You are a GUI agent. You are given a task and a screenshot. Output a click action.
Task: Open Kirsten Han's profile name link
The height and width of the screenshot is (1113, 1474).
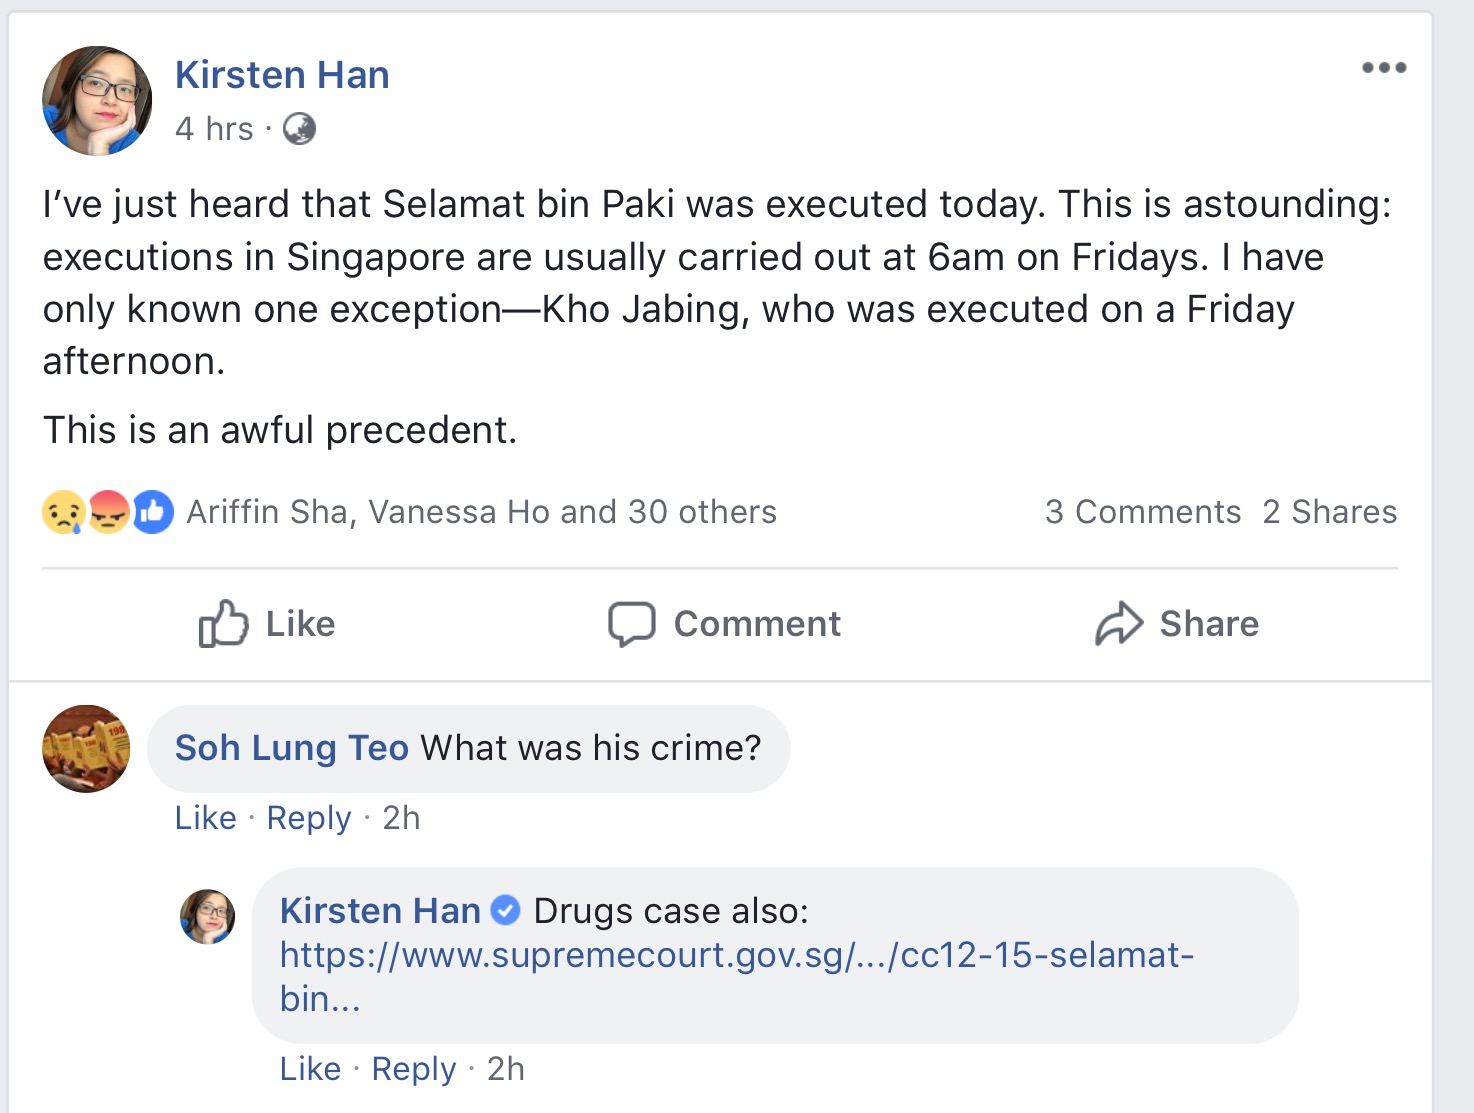pyautogui.click(x=282, y=75)
